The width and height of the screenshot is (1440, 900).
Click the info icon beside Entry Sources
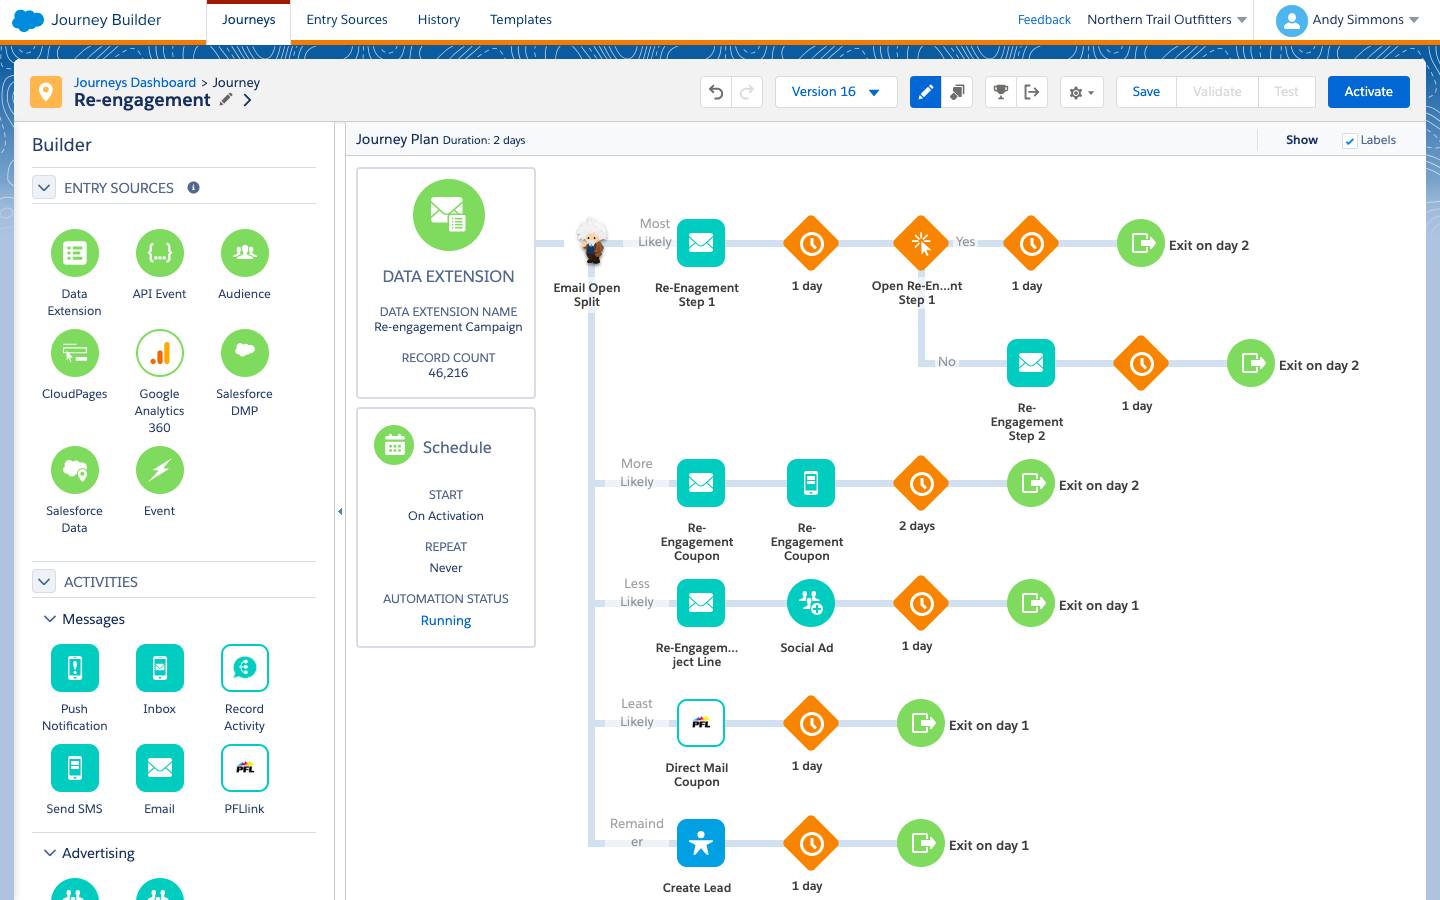tap(194, 187)
